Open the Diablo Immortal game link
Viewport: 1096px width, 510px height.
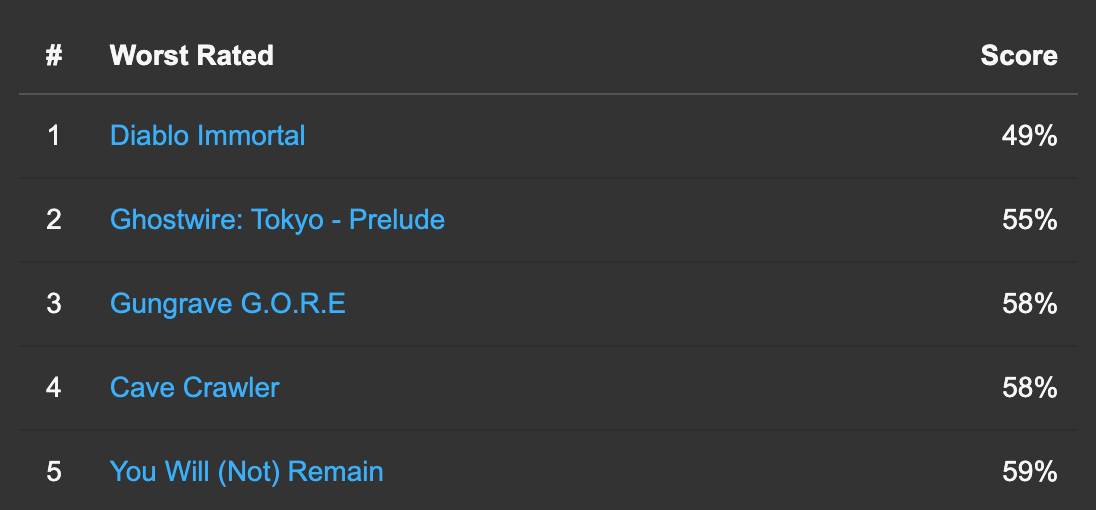tap(207, 135)
